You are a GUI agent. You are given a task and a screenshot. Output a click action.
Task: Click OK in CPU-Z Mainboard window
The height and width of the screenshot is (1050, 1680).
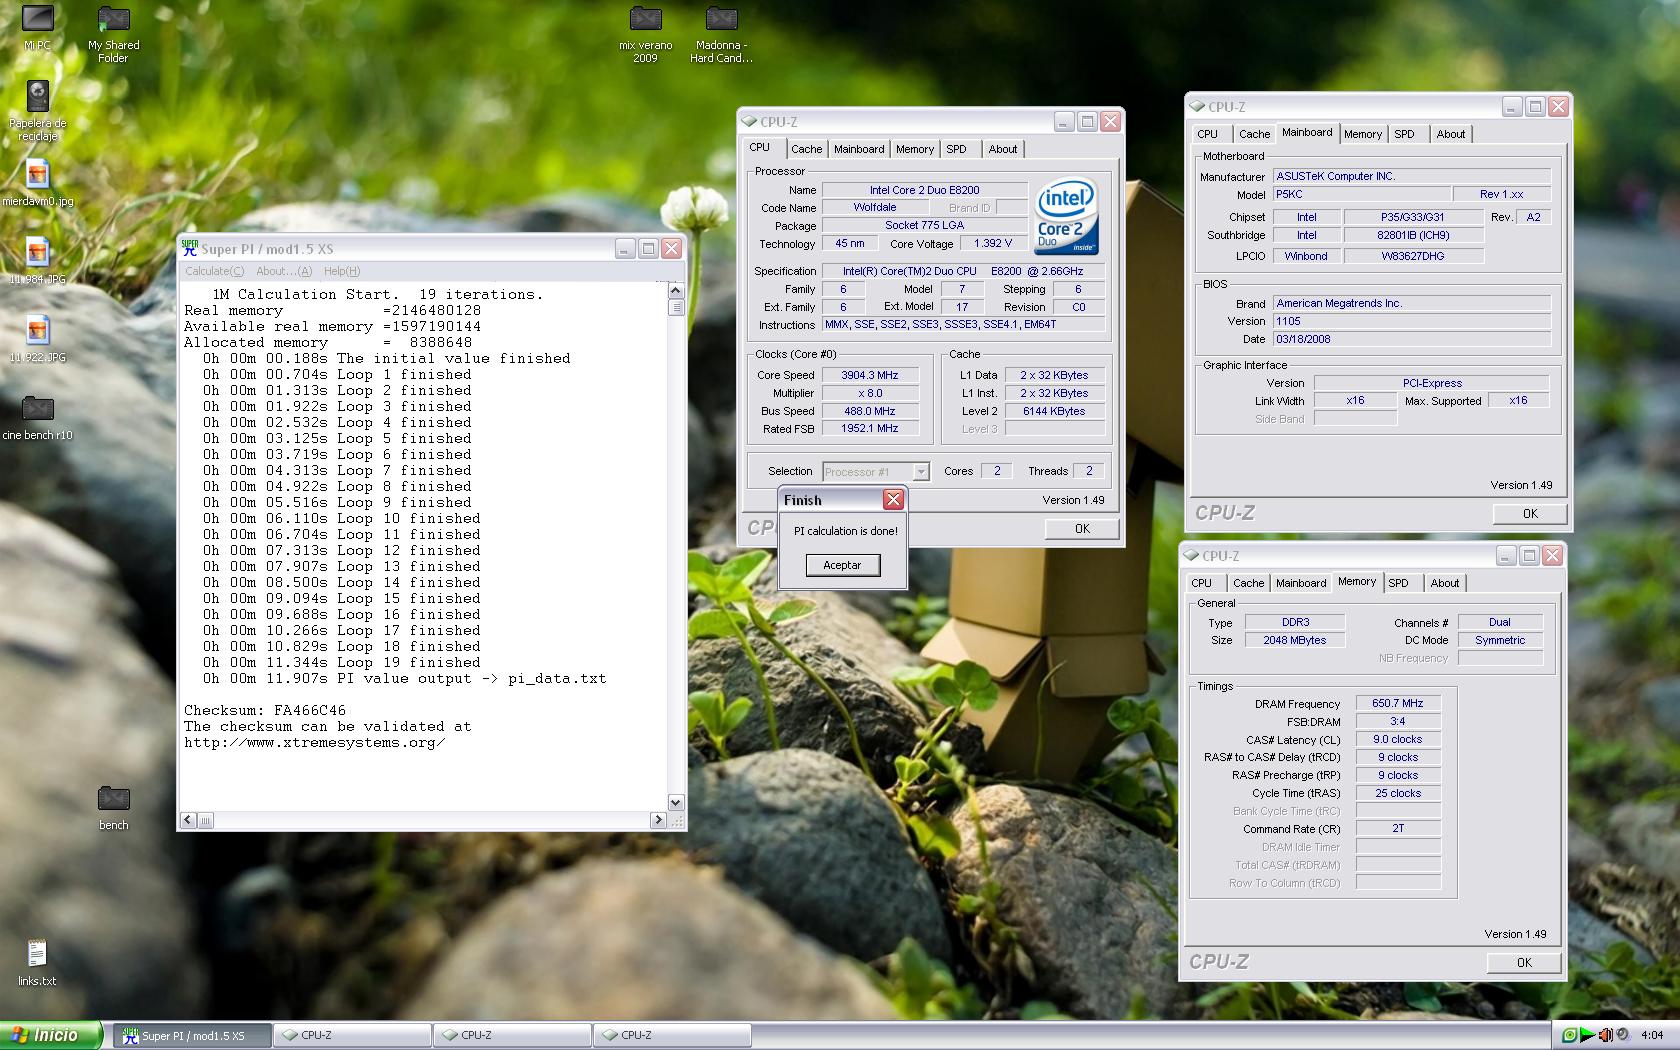pyautogui.click(x=1530, y=513)
